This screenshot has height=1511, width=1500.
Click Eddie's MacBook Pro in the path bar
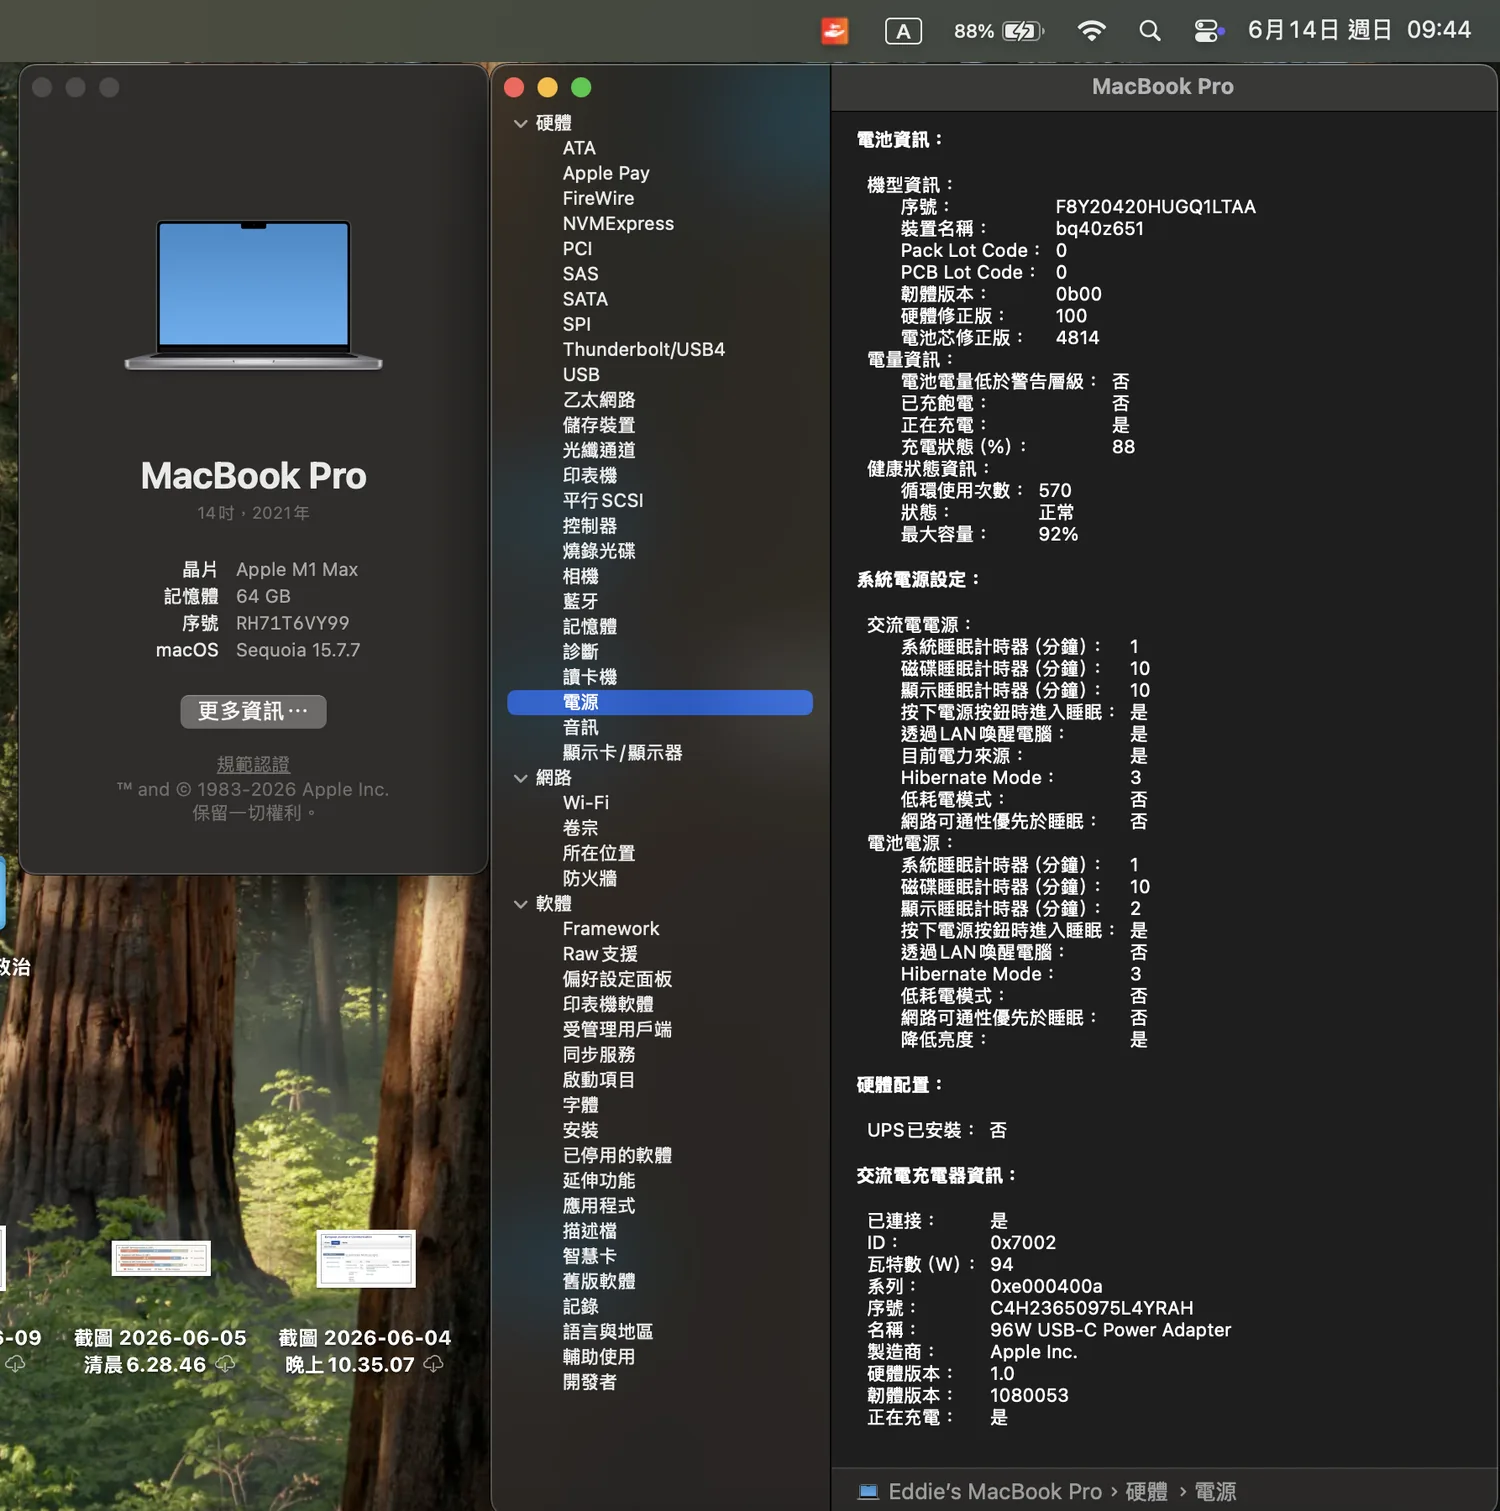995,1492
